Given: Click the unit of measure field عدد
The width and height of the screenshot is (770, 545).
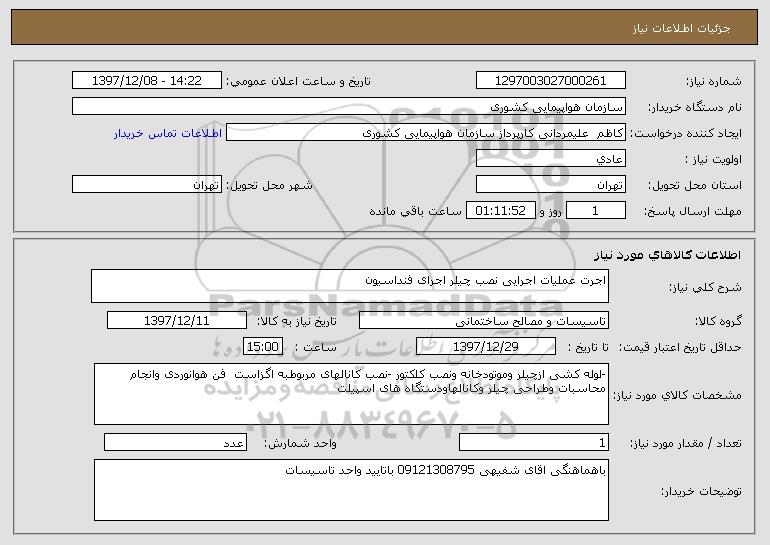Looking at the screenshot, I should [x=175, y=442].
